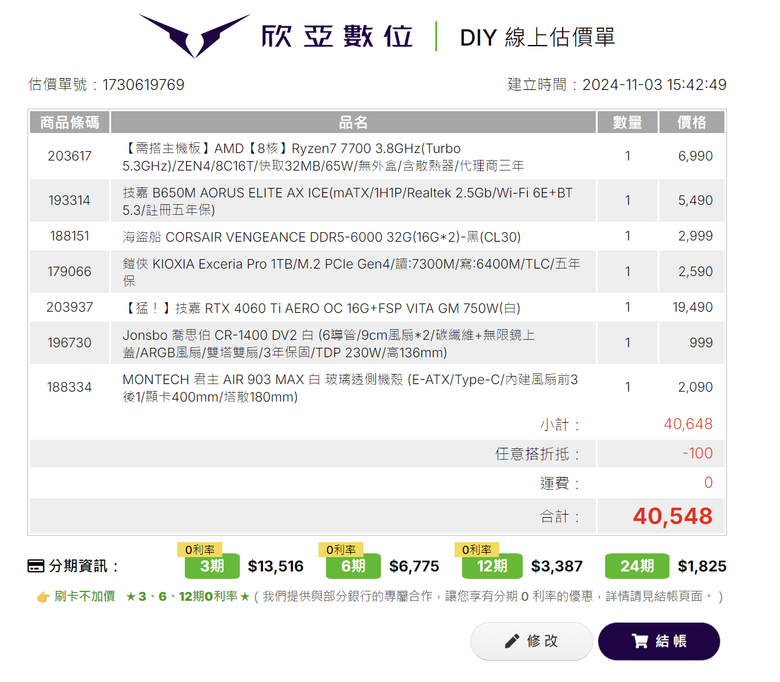Viewport: 780px width, 682px height.
Task: Click the bank partnership note in parentheses
Action: point(488,596)
